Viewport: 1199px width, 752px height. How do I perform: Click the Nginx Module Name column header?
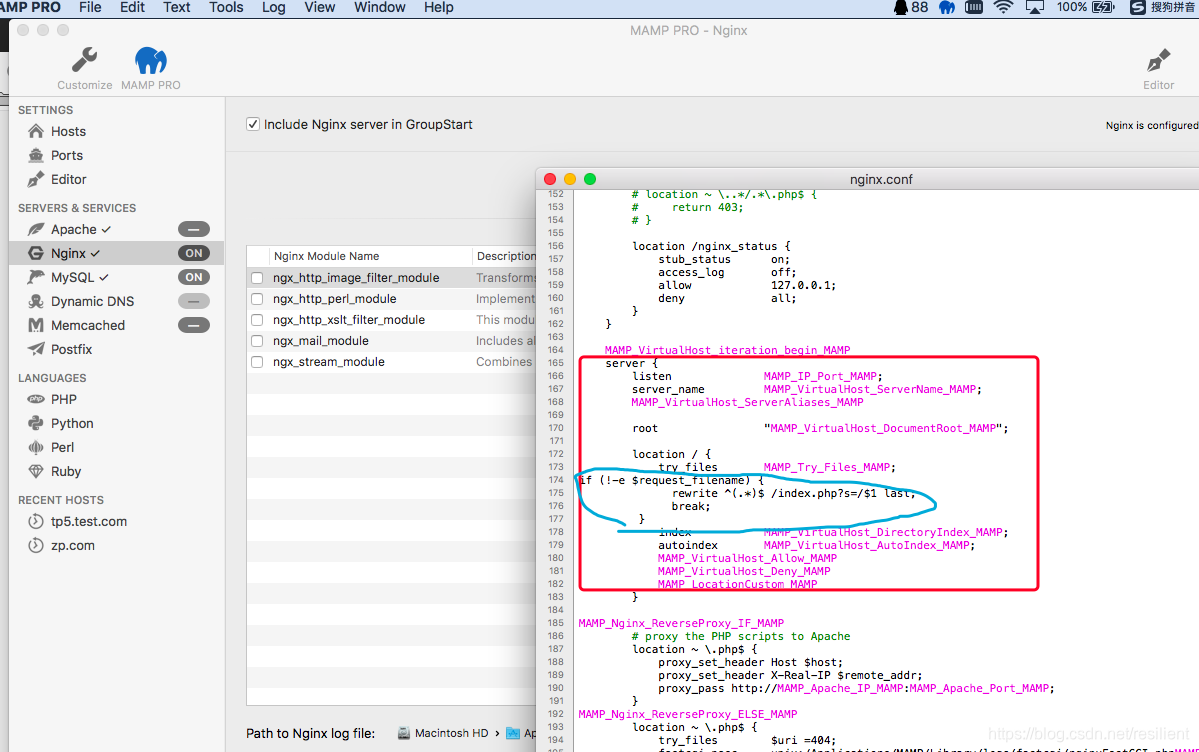327,256
